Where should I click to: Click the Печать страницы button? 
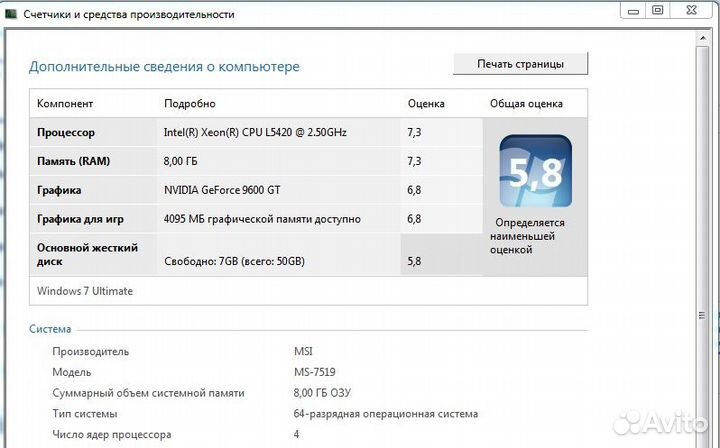coord(520,64)
